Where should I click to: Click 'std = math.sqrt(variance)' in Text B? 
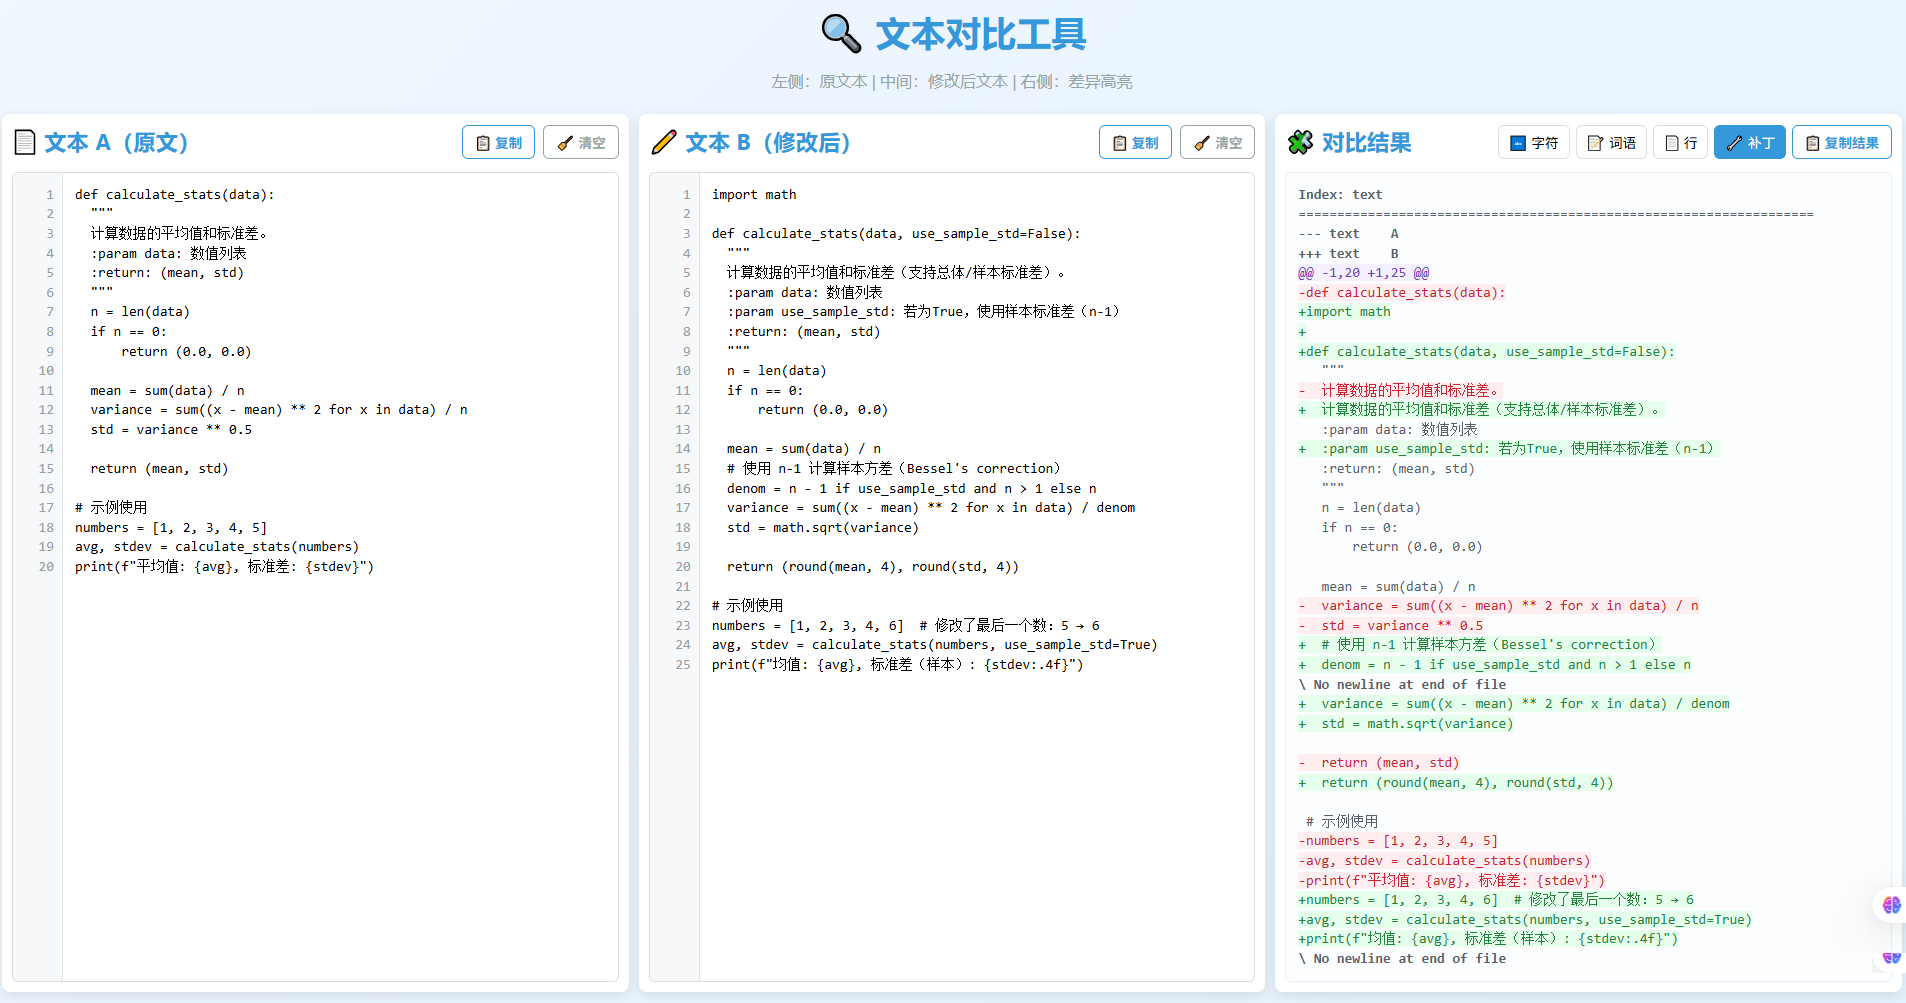click(x=822, y=528)
